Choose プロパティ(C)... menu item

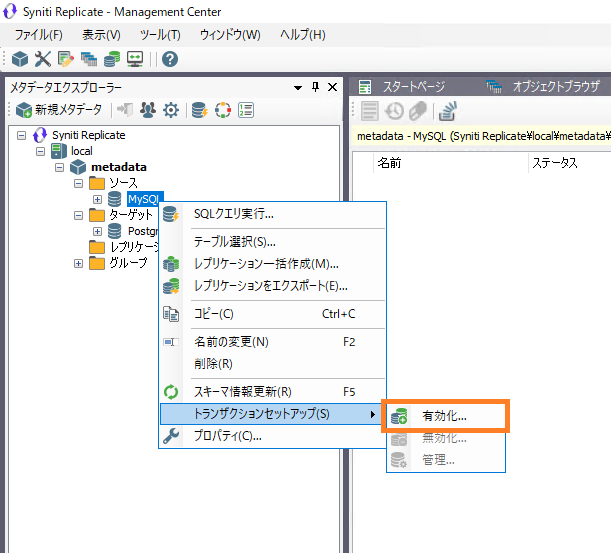click(x=273, y=436)
